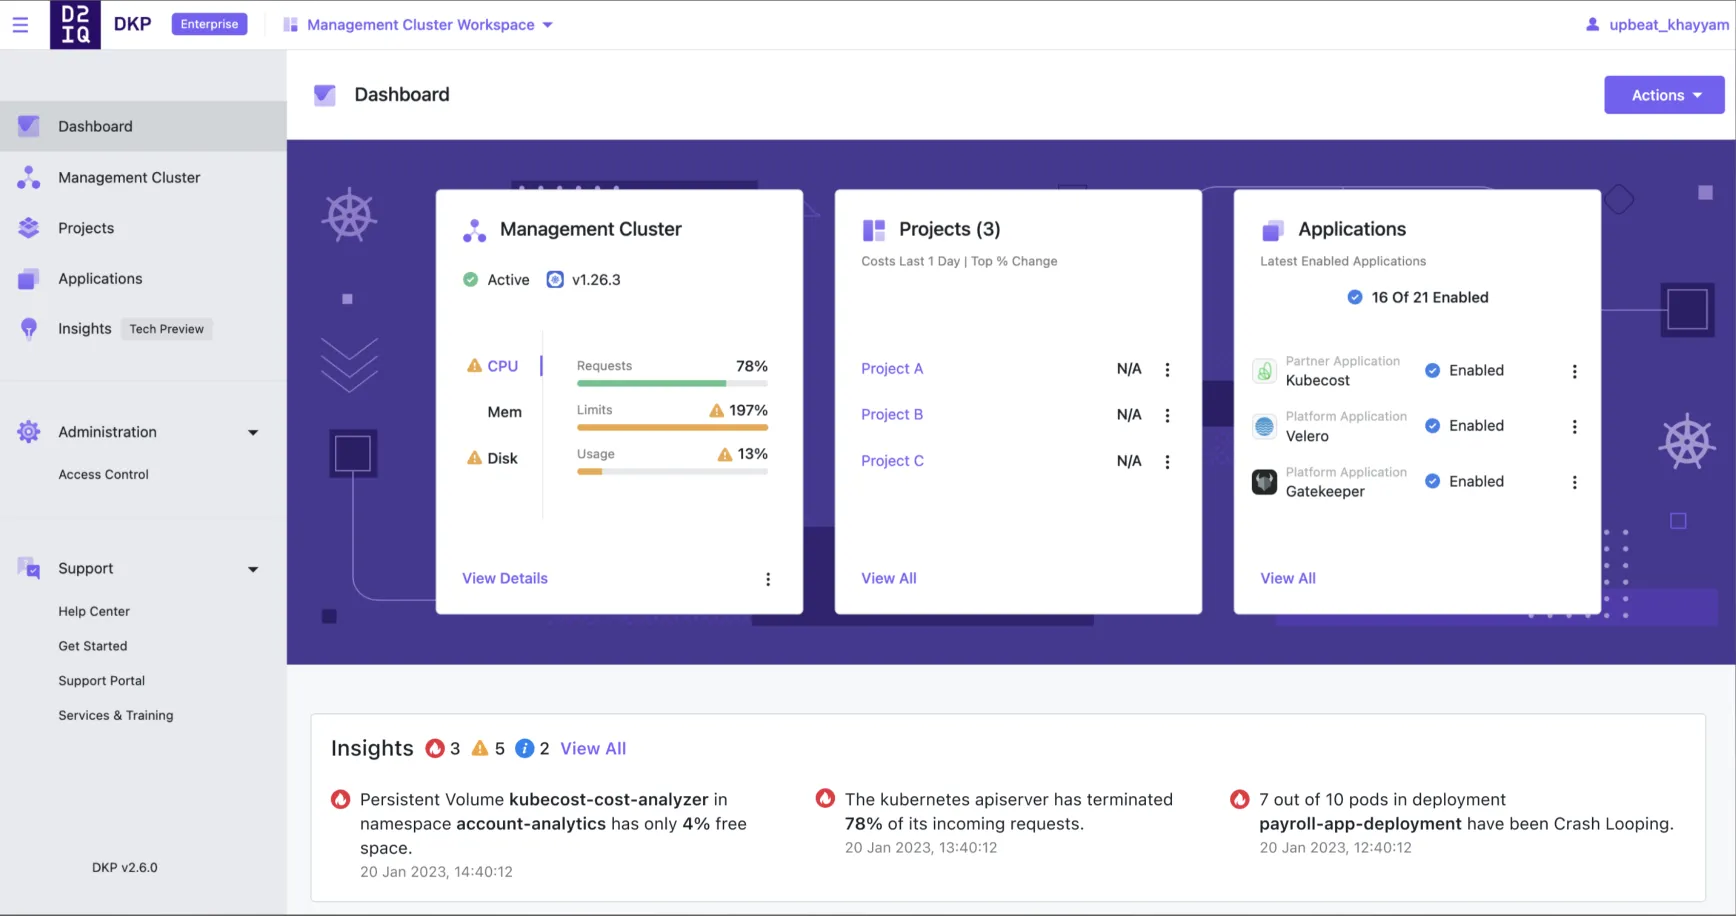The height and width of the screenshot is (916, 1736).
Task: Click View Details on Management Cluster card
Action: pos(505,578)
